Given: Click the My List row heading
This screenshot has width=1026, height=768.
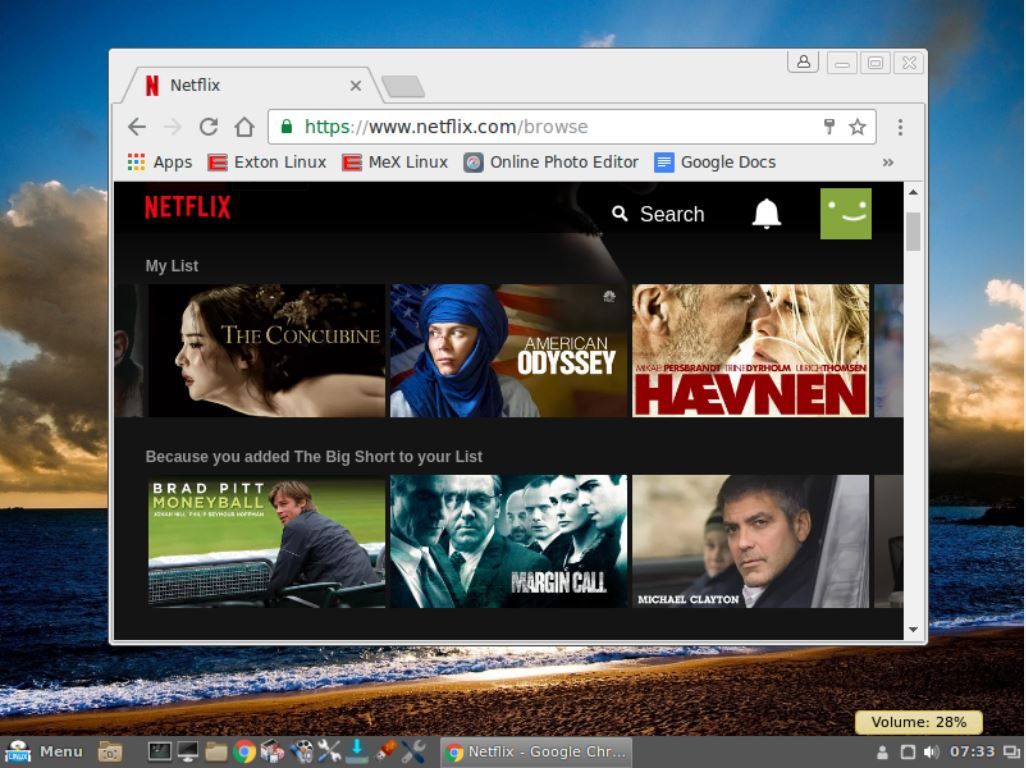Looking at the screenshot, I should [171, 266].
